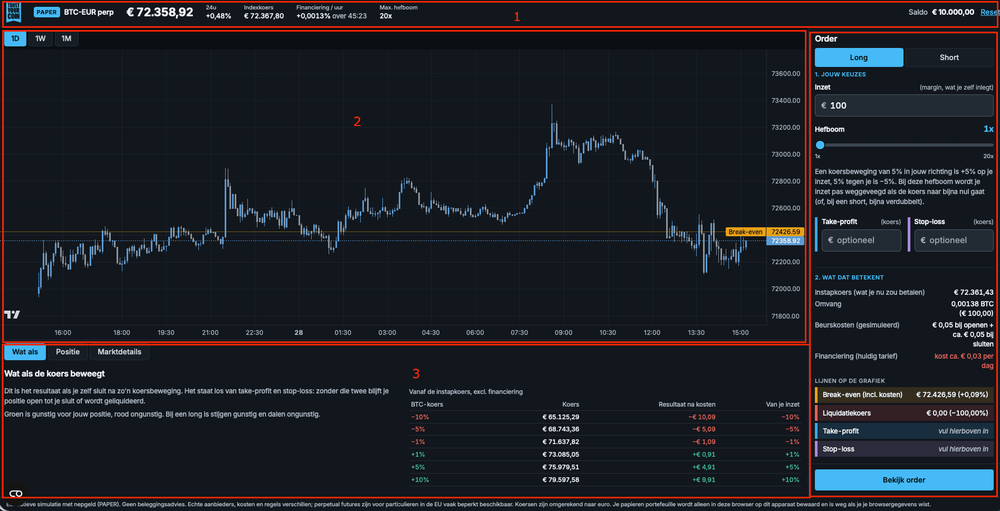The width and height of the screenshot is (1000, 511).
Task: Click the Take-profit legend row
Action: pos(904,431)
